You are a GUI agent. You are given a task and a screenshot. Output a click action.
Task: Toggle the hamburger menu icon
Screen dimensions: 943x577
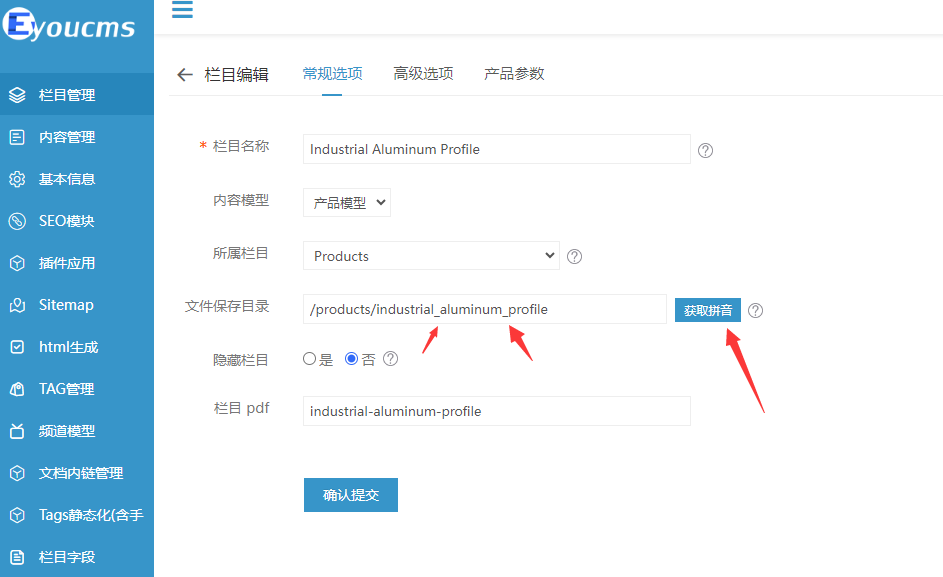pos(182,9)
